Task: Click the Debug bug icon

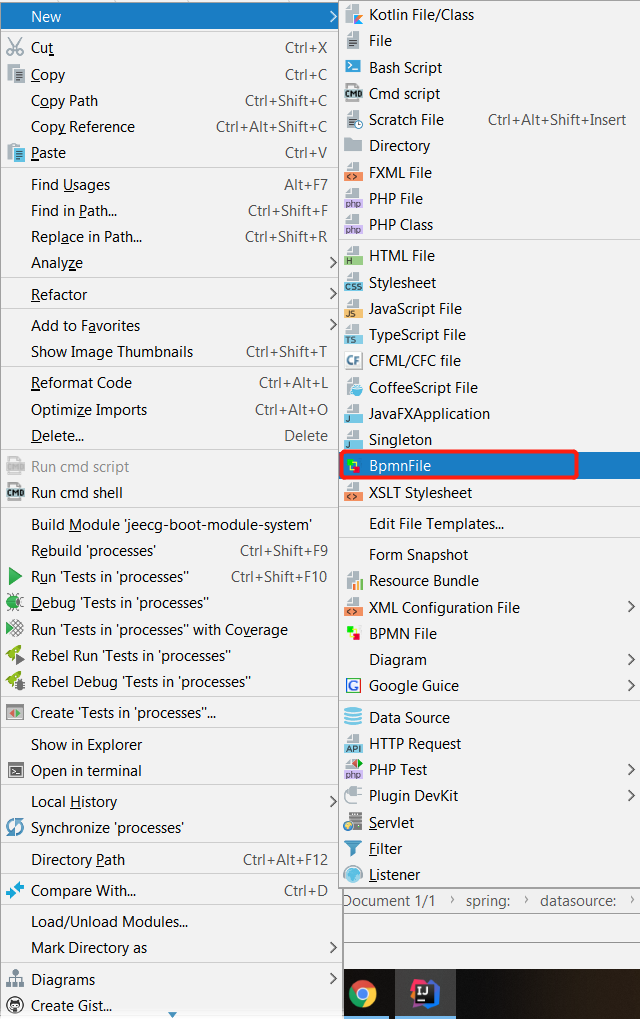Action: (15, 602)
